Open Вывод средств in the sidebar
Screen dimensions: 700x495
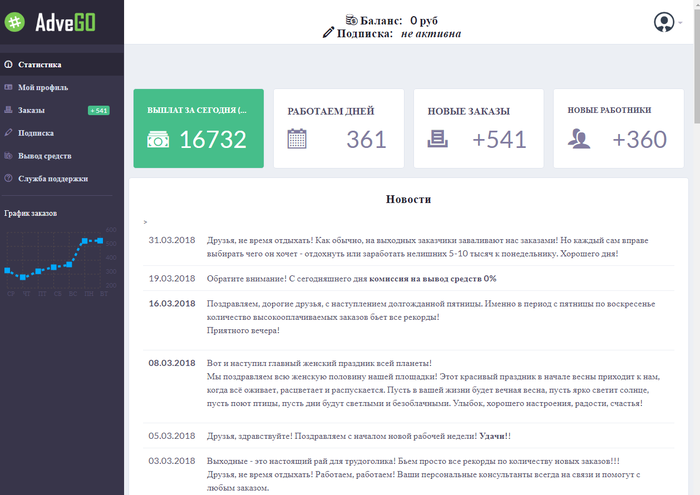(44, 155)
